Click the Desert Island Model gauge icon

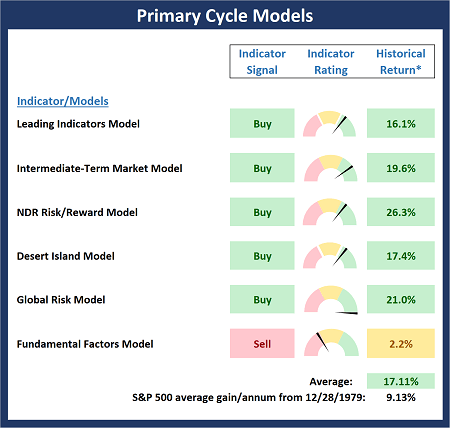click(x=330, y=256)
